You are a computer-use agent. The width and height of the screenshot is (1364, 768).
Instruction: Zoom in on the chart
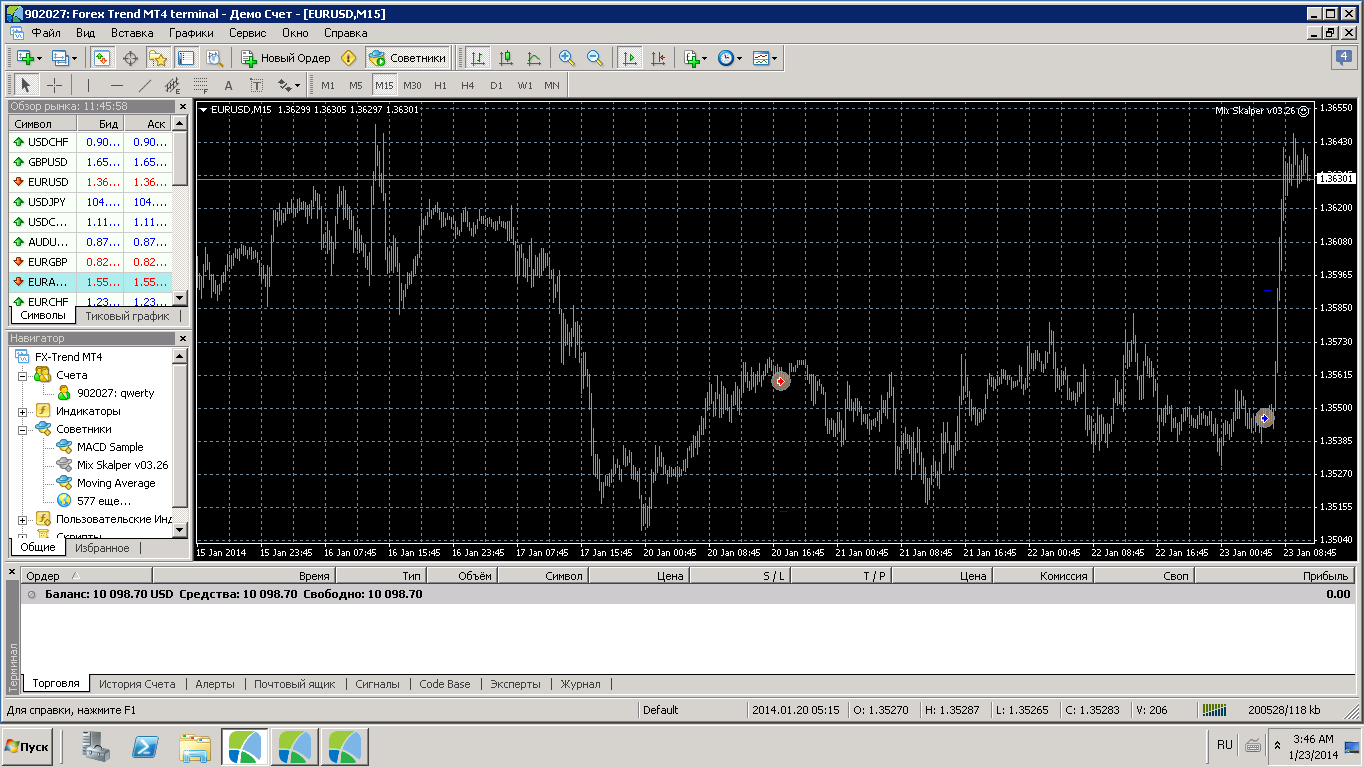(567, 58)
